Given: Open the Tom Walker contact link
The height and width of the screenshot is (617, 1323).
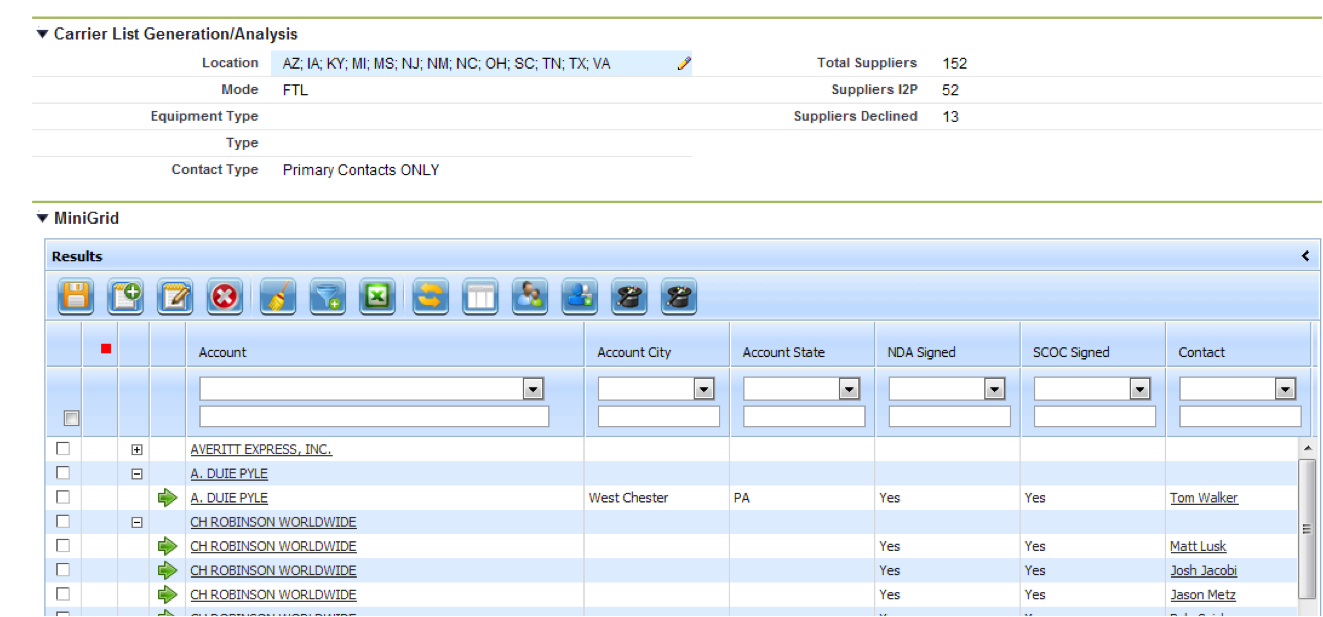Looking at the screenshot, I should (x=1203, y=498).
